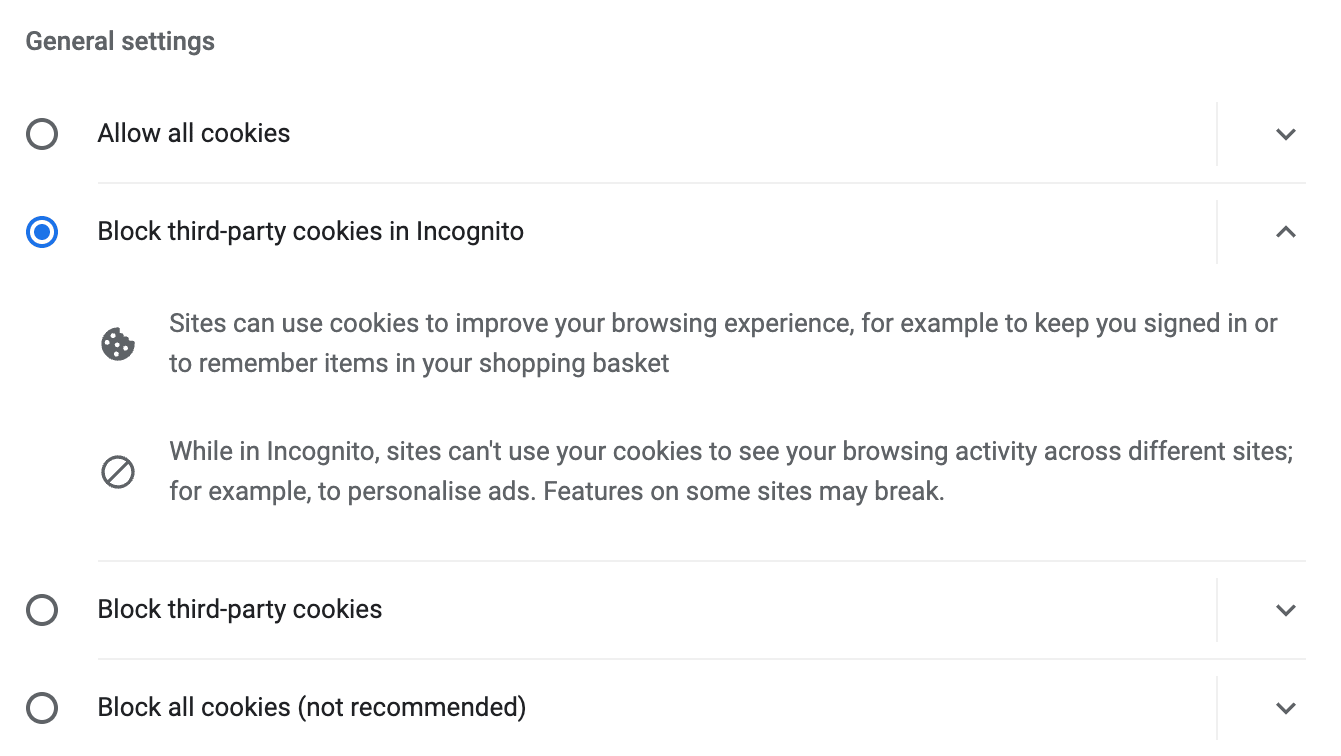Click the down chevron beside Allow all cookies
Viewport: 1341px width, 756px height.
(x=1286, y=133)
